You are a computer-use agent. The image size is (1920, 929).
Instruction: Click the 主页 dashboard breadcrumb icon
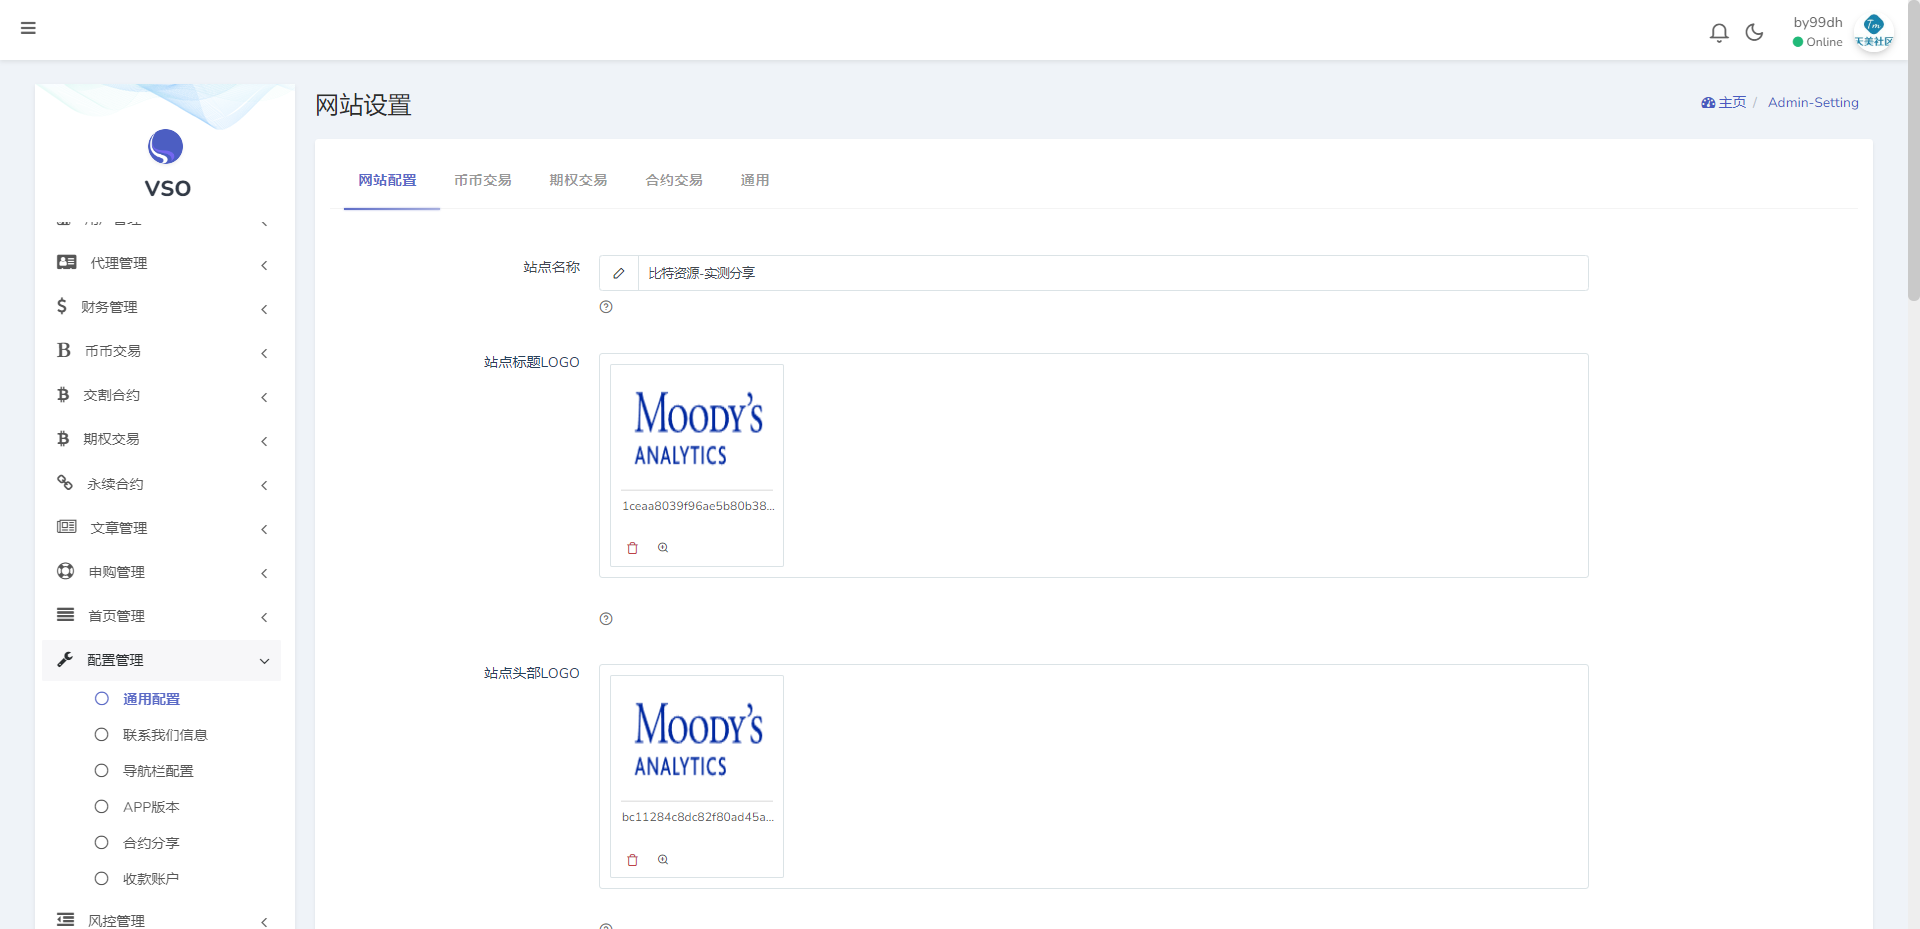pos(1708,103)
